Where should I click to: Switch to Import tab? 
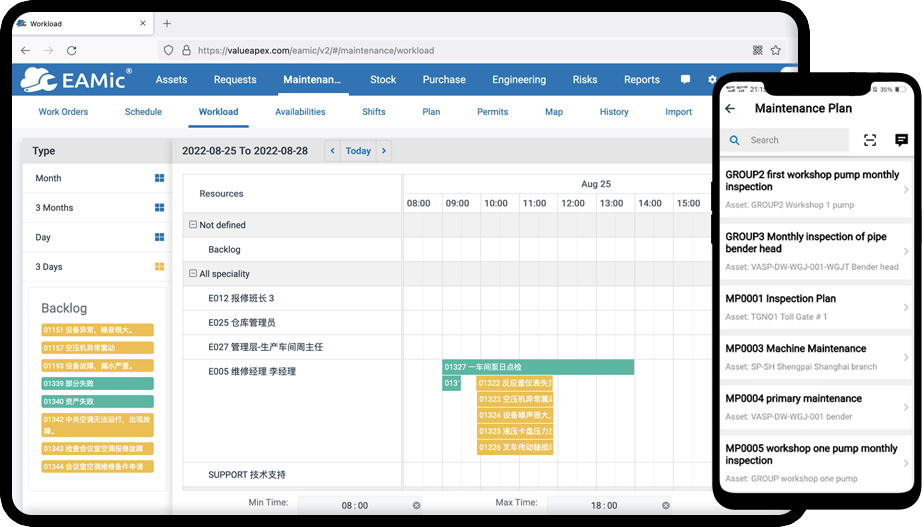(x=678, y=112)
